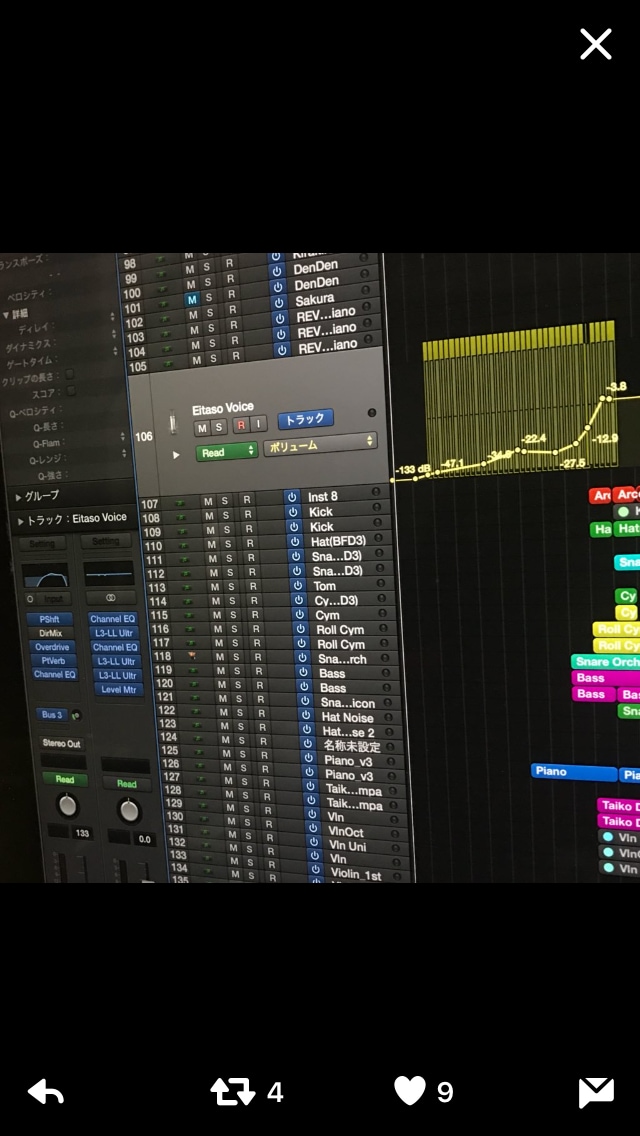The image size is (640, 1136).
Task: Click the round dot beside Eitaso Voice header
Action: point(372,412)
